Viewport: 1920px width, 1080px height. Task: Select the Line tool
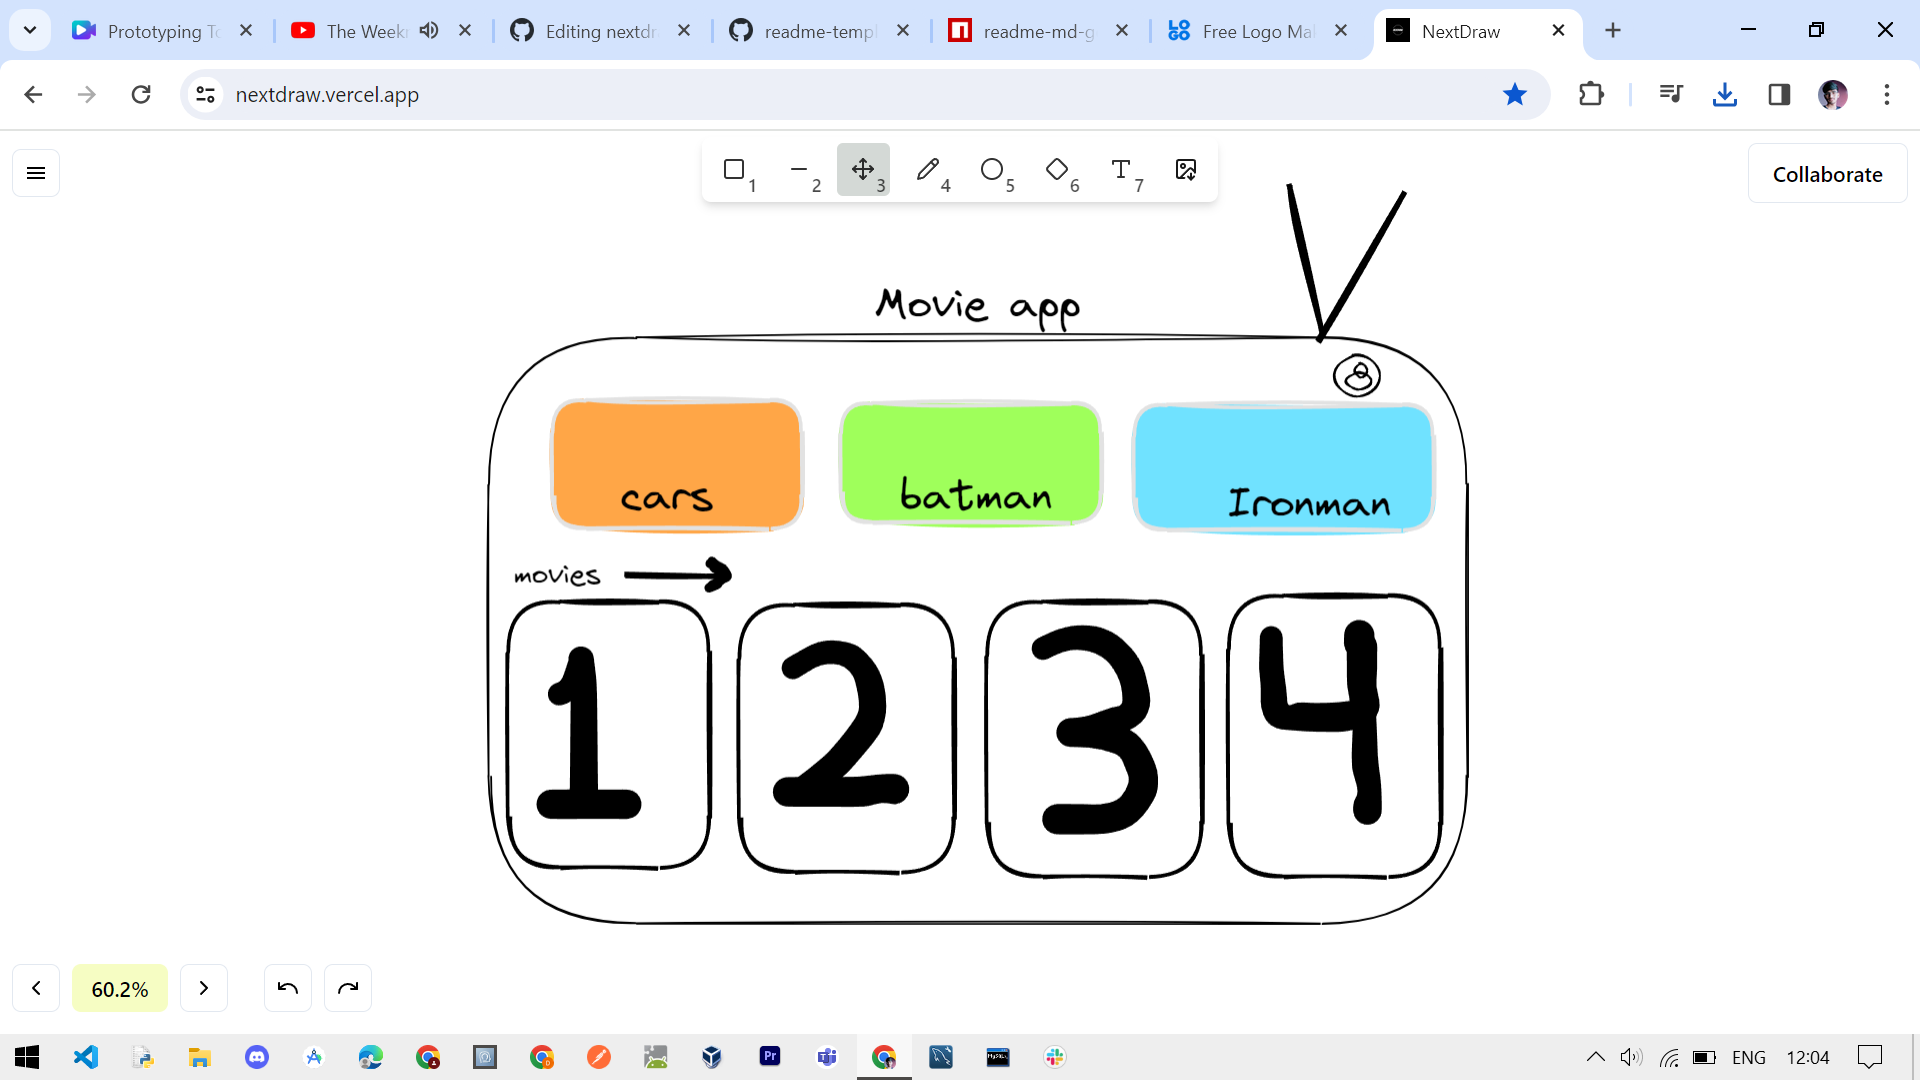[799, 170]
